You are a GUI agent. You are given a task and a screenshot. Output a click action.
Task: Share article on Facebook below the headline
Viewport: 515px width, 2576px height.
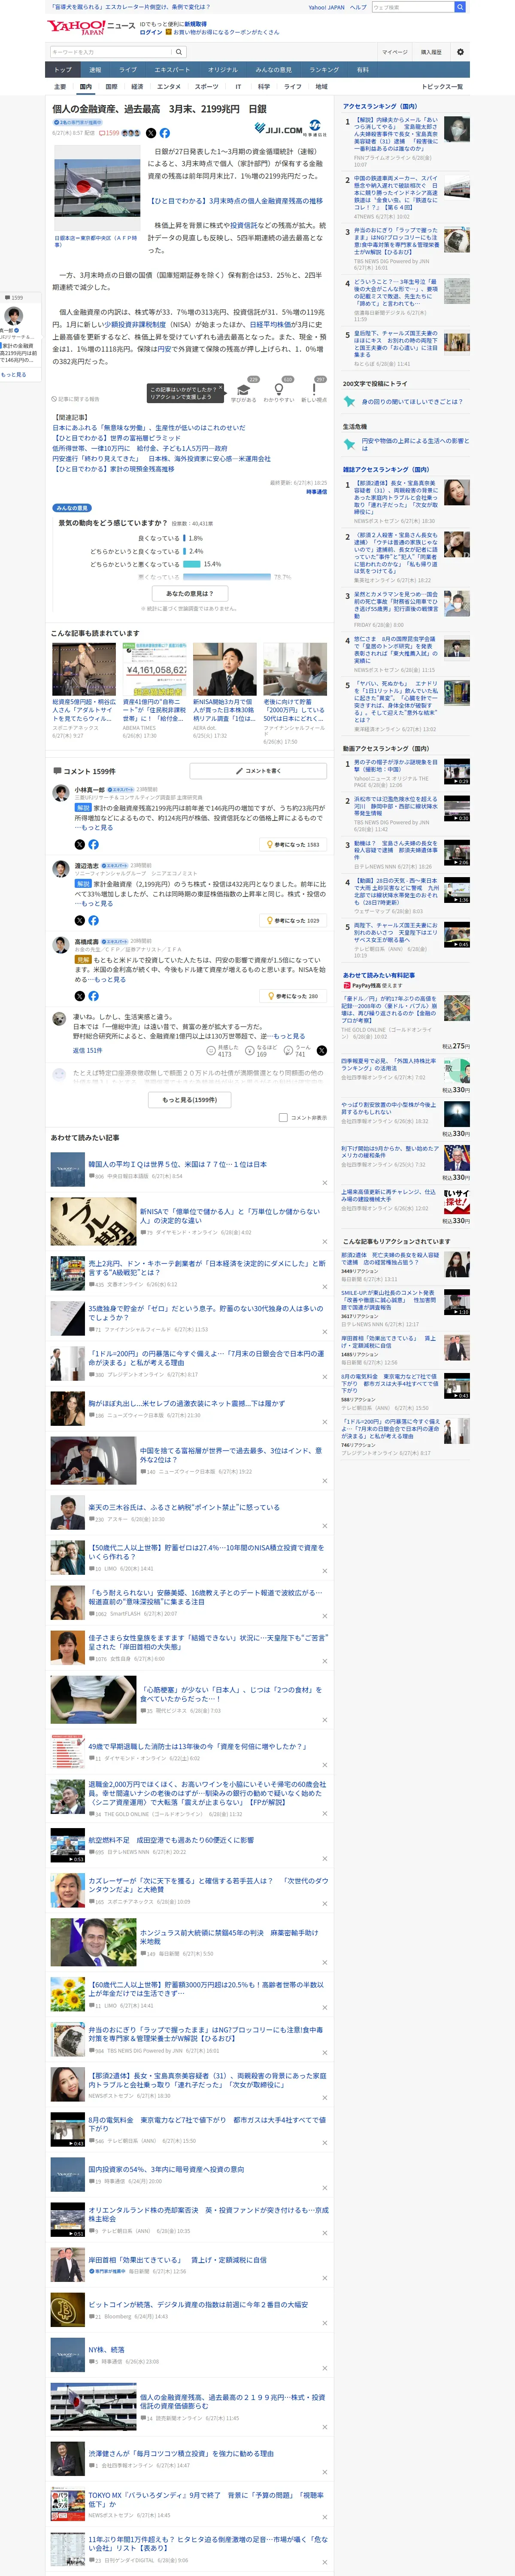point(165,133)
